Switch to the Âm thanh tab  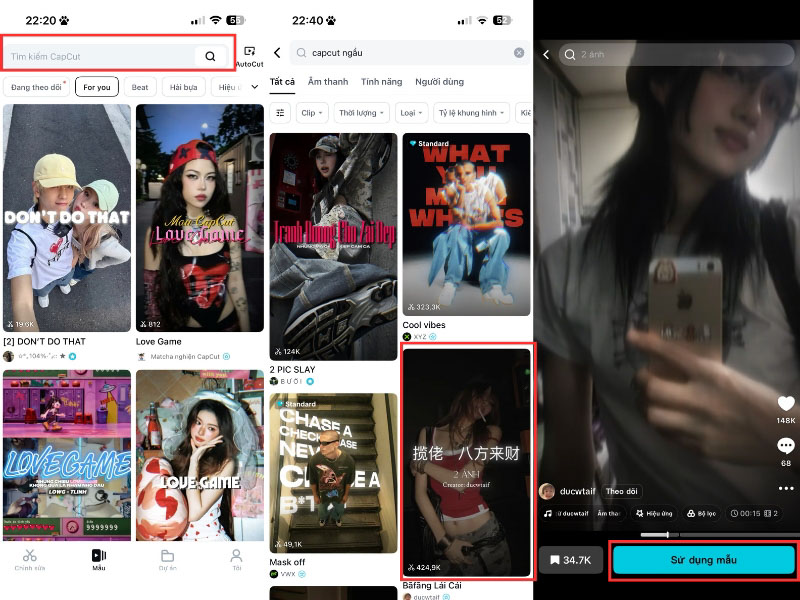point(328,82)
